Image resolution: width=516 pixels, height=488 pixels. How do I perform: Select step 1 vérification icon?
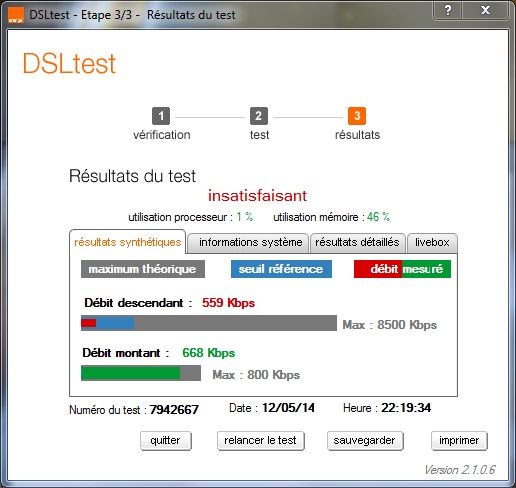coord(161,116)
